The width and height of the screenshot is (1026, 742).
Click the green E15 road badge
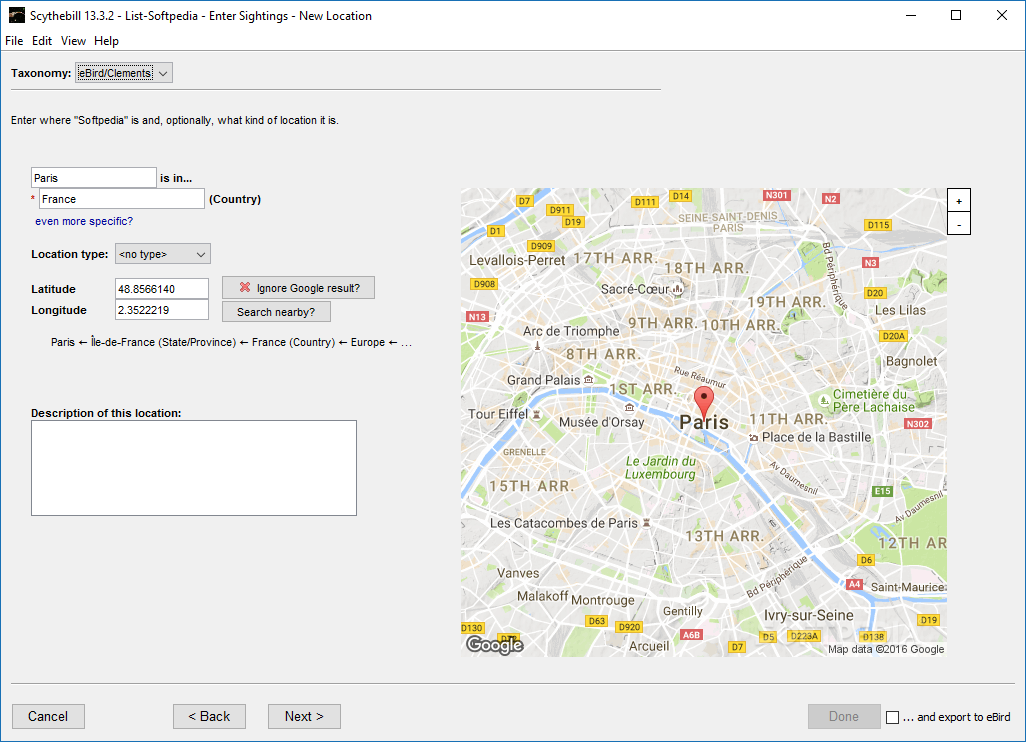[x=883, y=491]
